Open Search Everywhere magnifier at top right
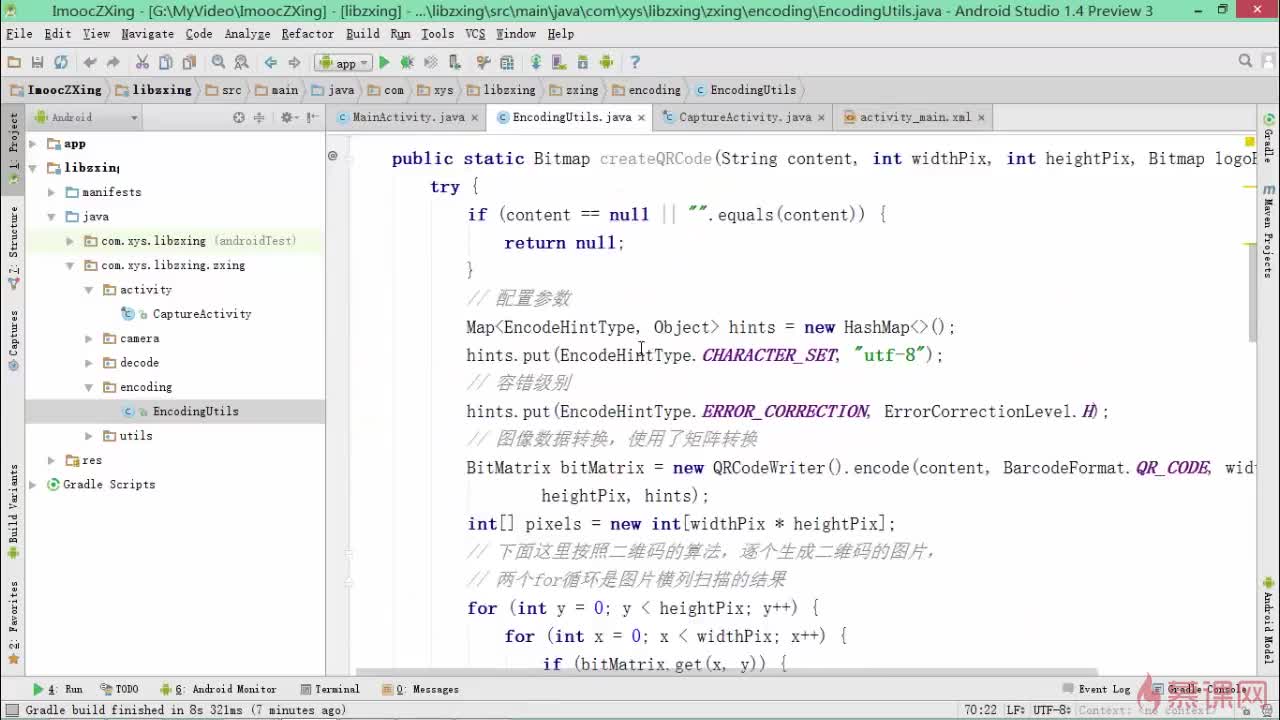The image size is (1280, 720). pyautogui.click(x=1245, y=62)
